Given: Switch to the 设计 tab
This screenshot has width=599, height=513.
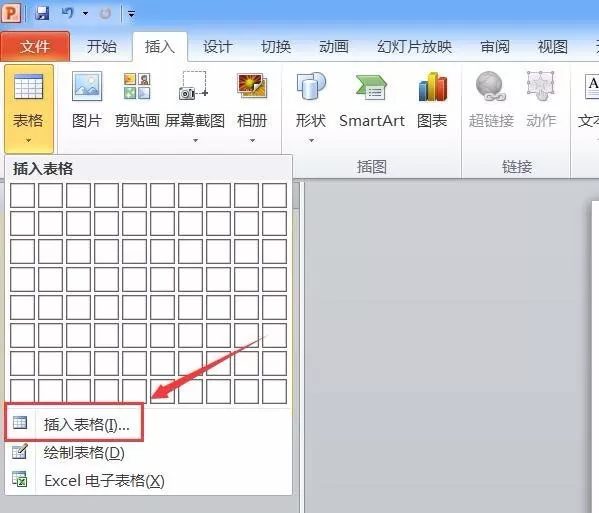Looking at the screenshot, I should coord(217,47).
